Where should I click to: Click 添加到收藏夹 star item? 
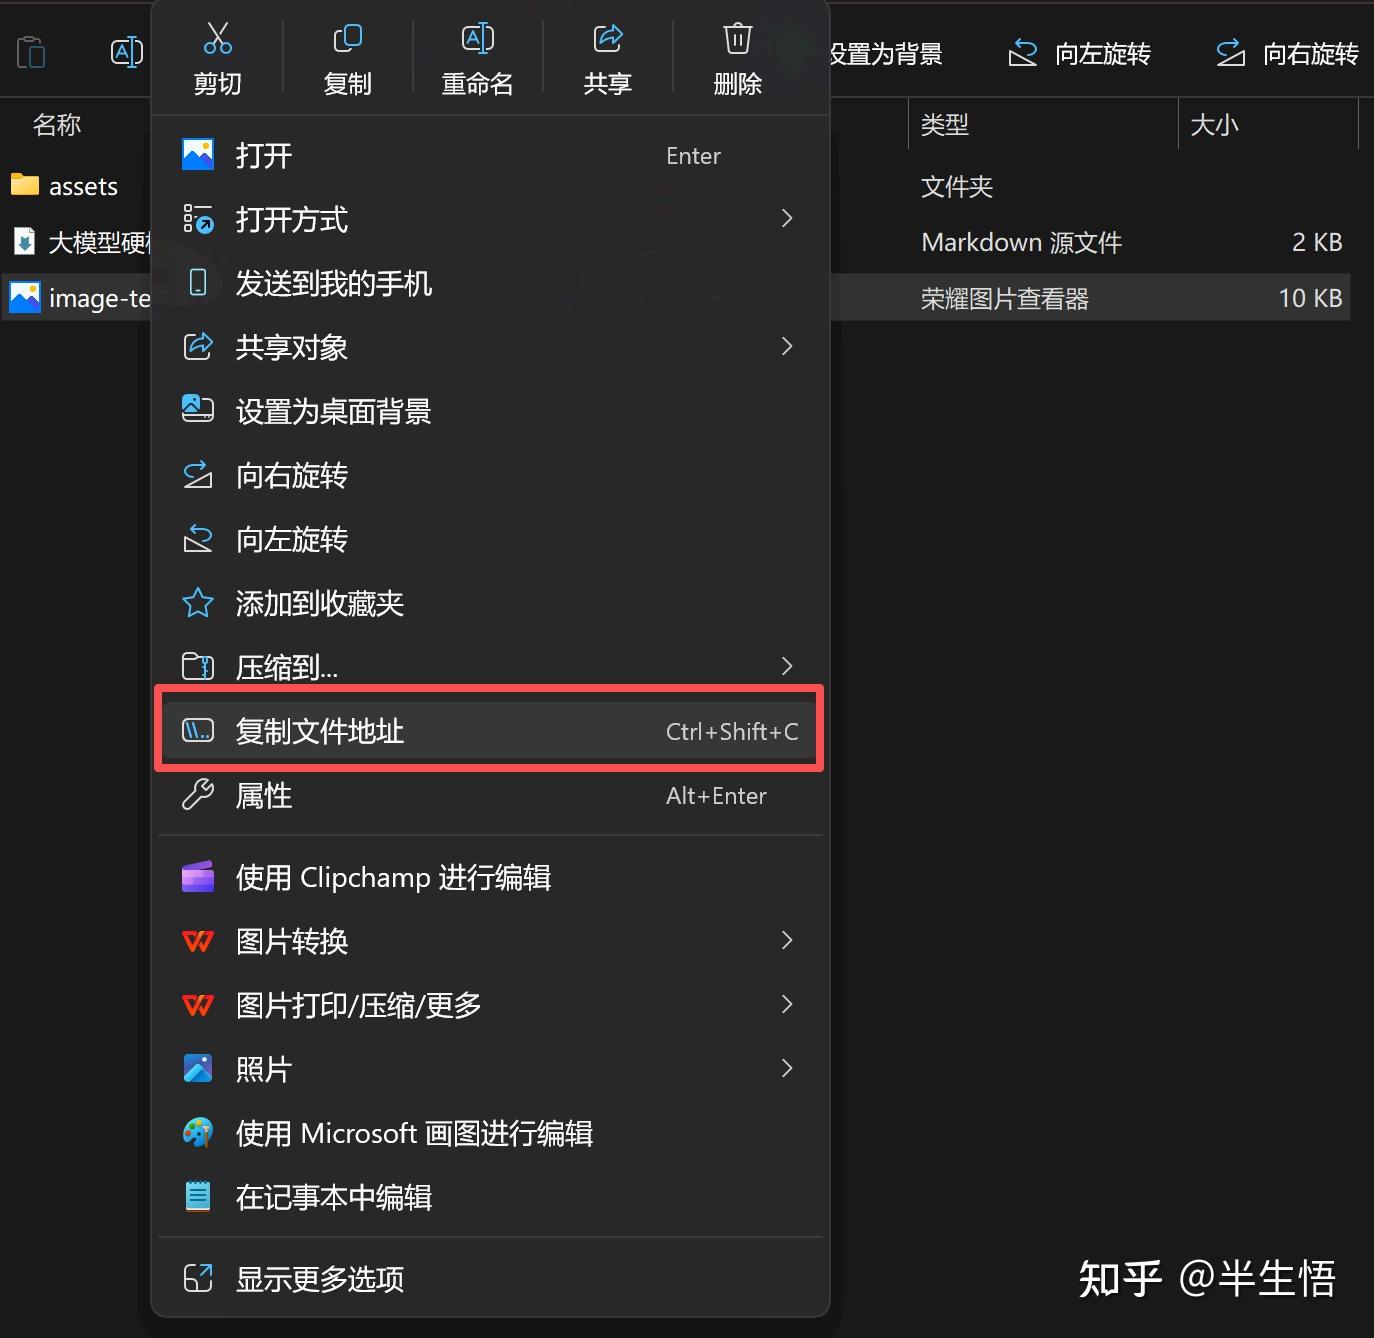(x=490, y=603)
